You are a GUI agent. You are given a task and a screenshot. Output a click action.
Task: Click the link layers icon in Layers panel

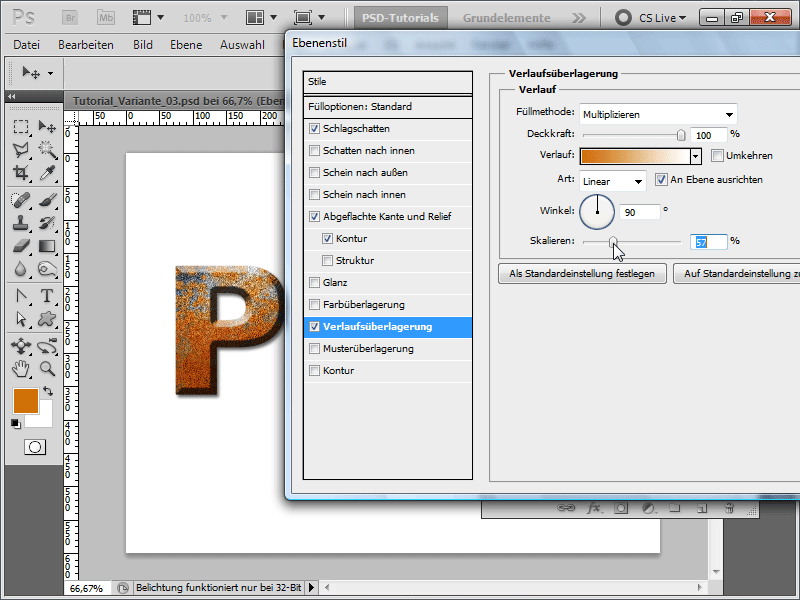tap(566, 508)
